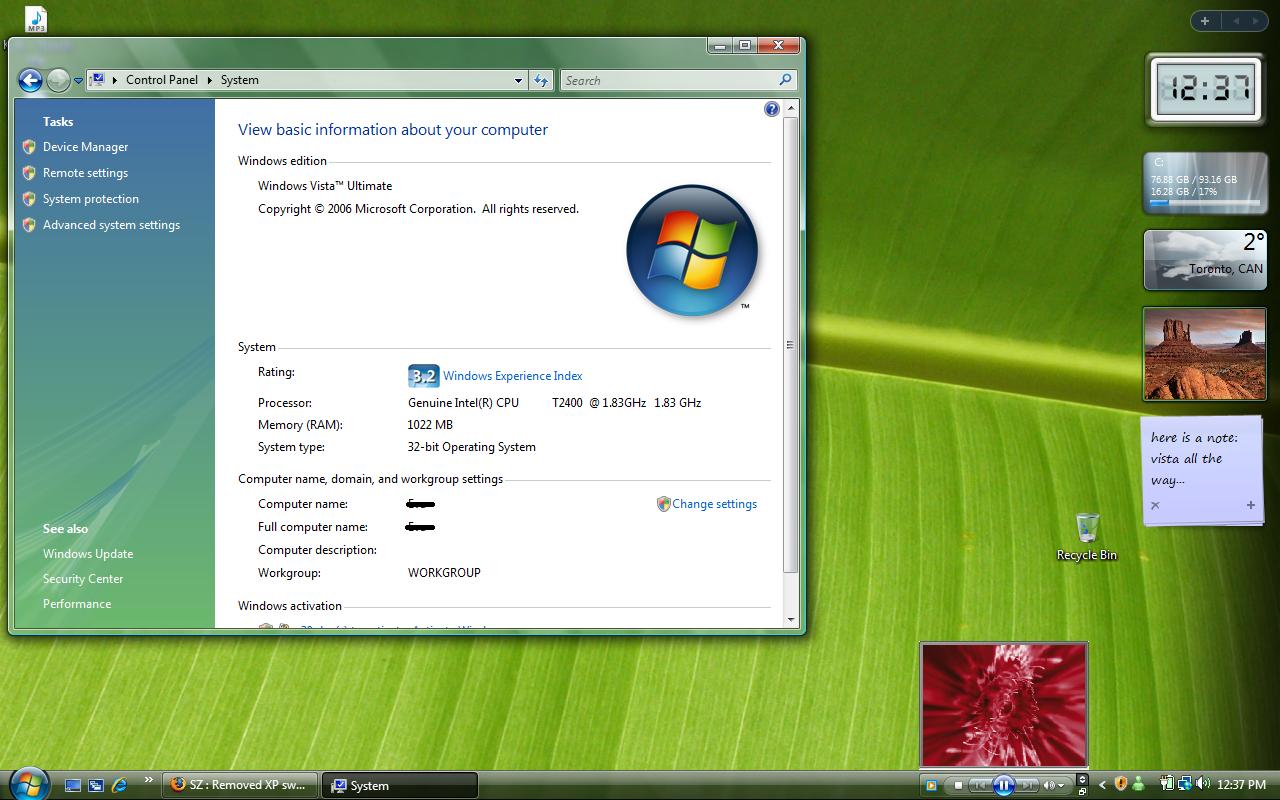
Task: Click the search magnifier icon
Action: click(785, 80)
